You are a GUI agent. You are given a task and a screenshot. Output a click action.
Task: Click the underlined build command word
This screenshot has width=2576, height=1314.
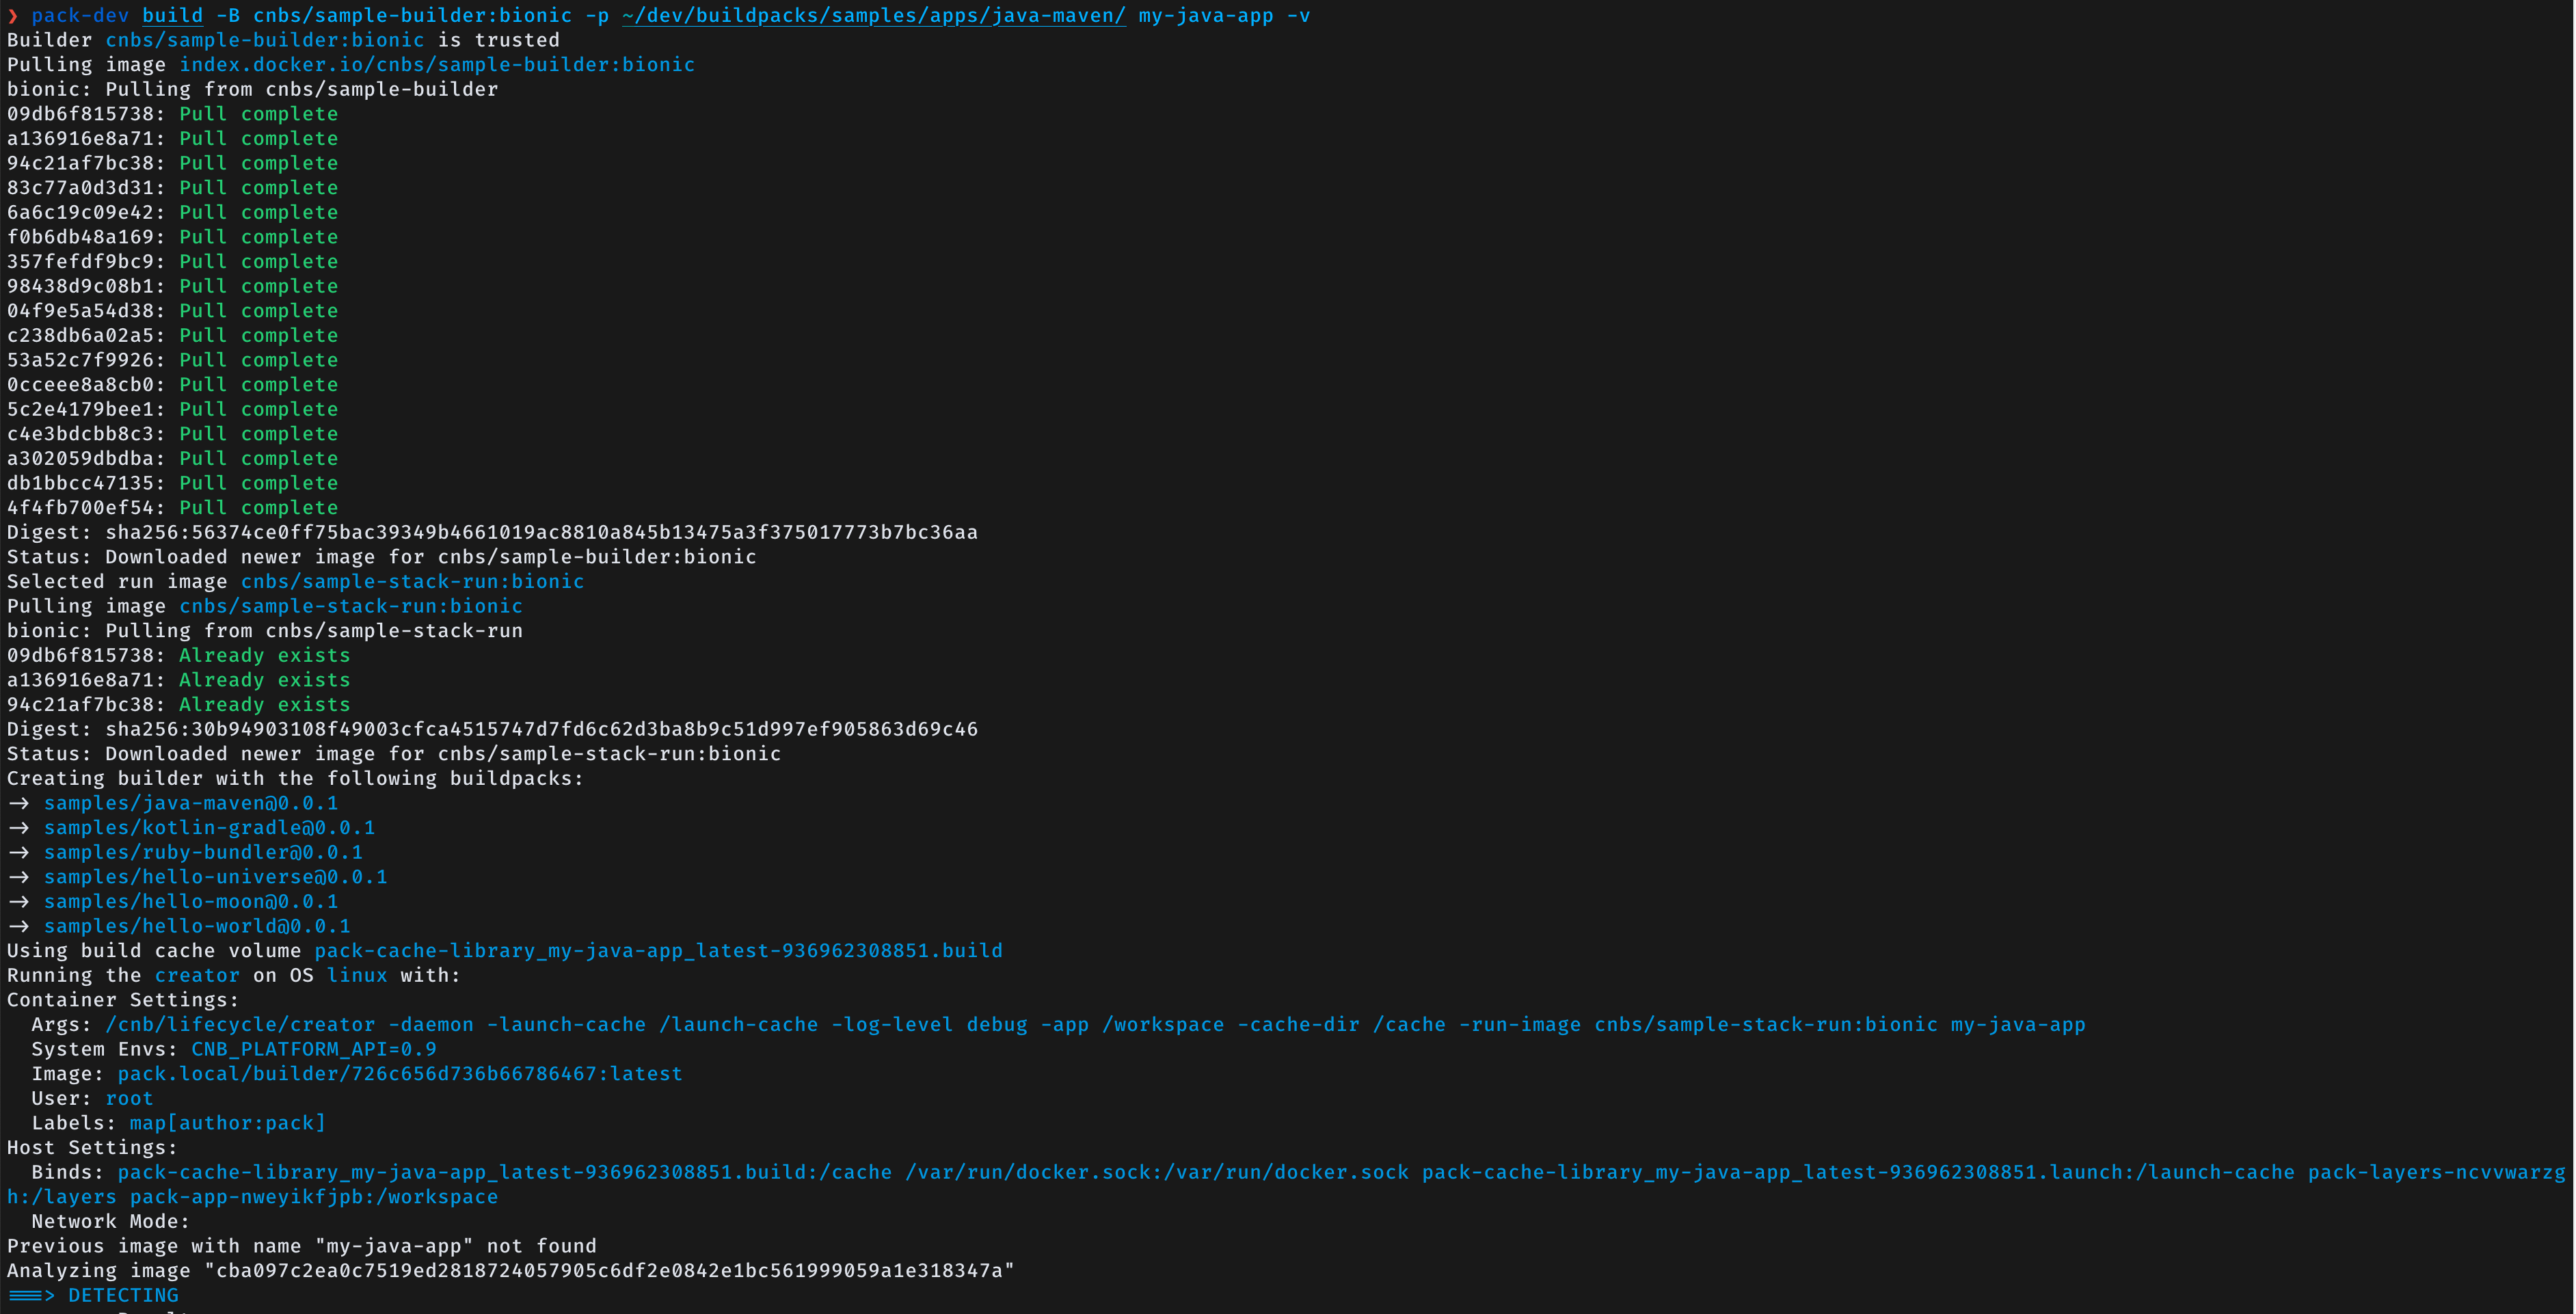pyautogui.click(x=172, y=16)
